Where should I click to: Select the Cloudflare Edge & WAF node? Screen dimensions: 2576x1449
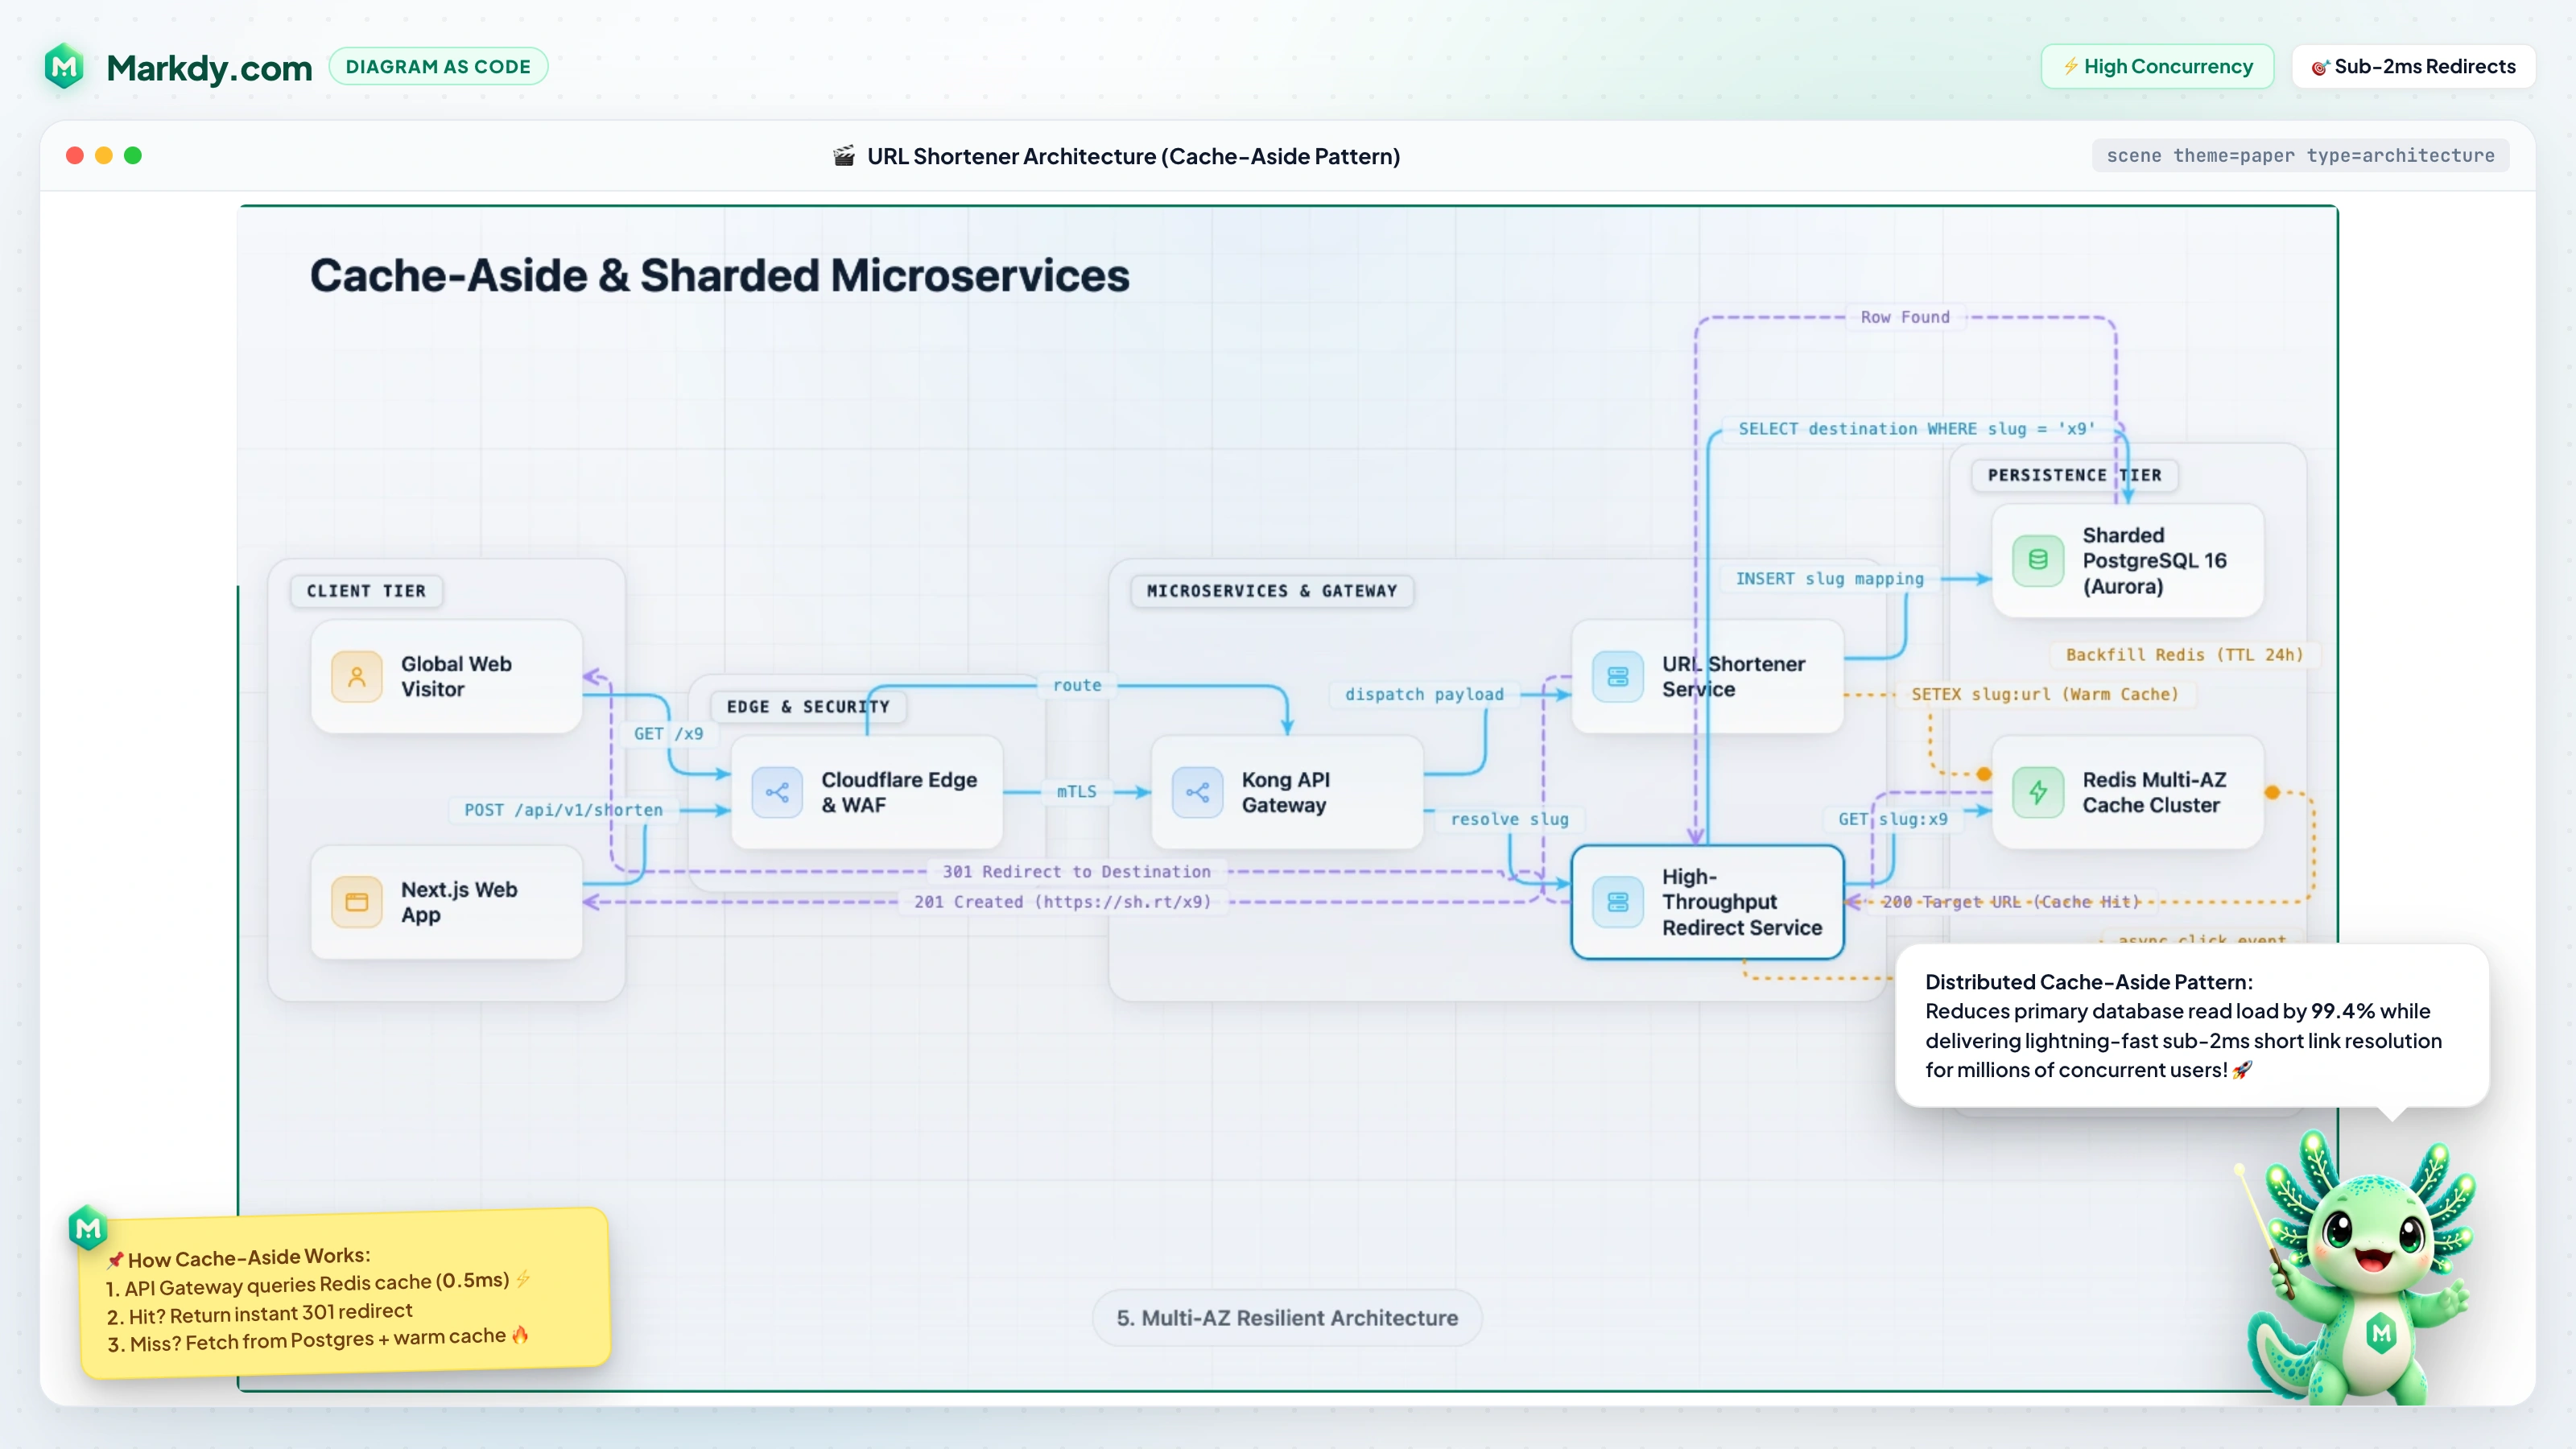click(x=867, y=793)
